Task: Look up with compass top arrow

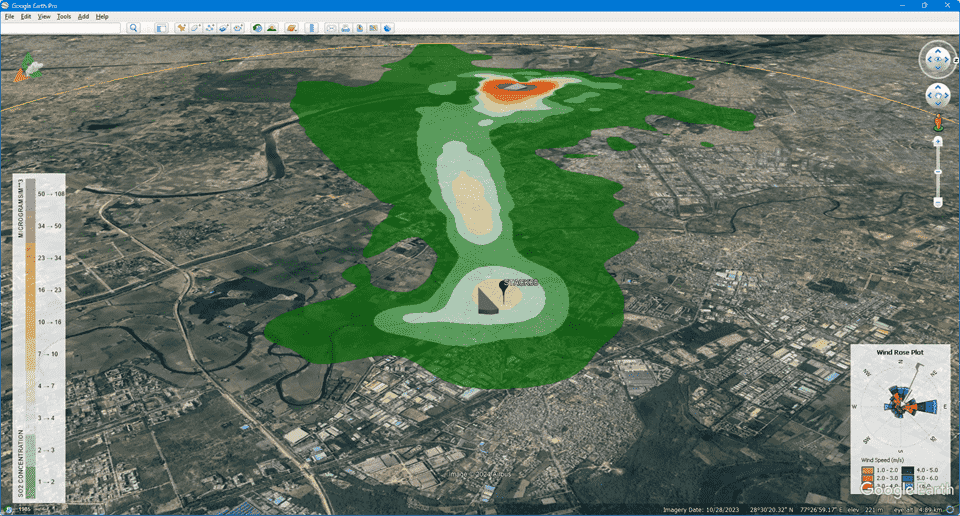Action: 938,51
